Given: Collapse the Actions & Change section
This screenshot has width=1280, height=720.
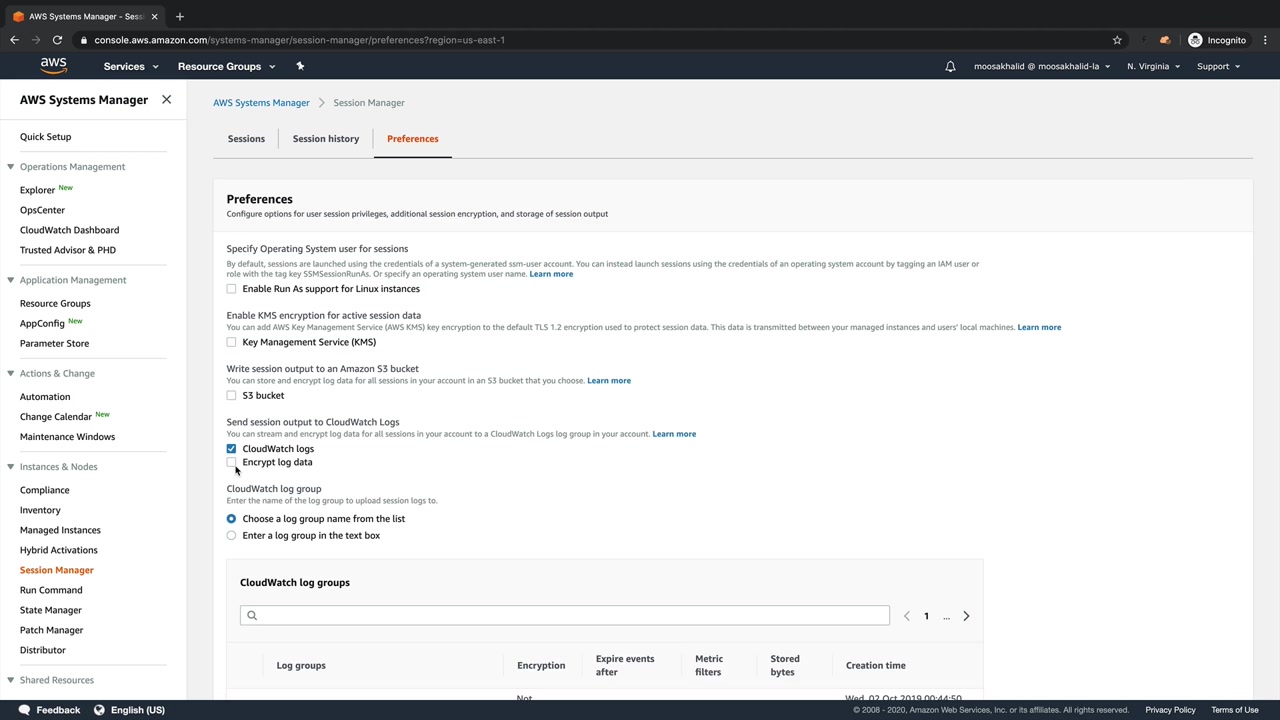Looking at the screenshot, I should [11, 373].
